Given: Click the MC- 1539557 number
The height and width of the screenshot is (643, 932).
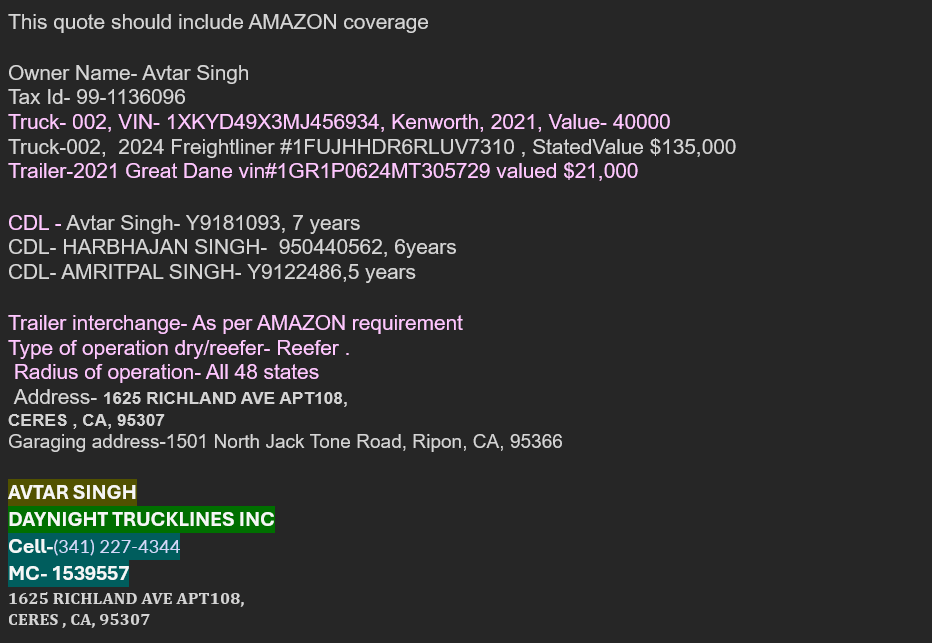Looking at the screenshot, I should [x=69, y=573].
